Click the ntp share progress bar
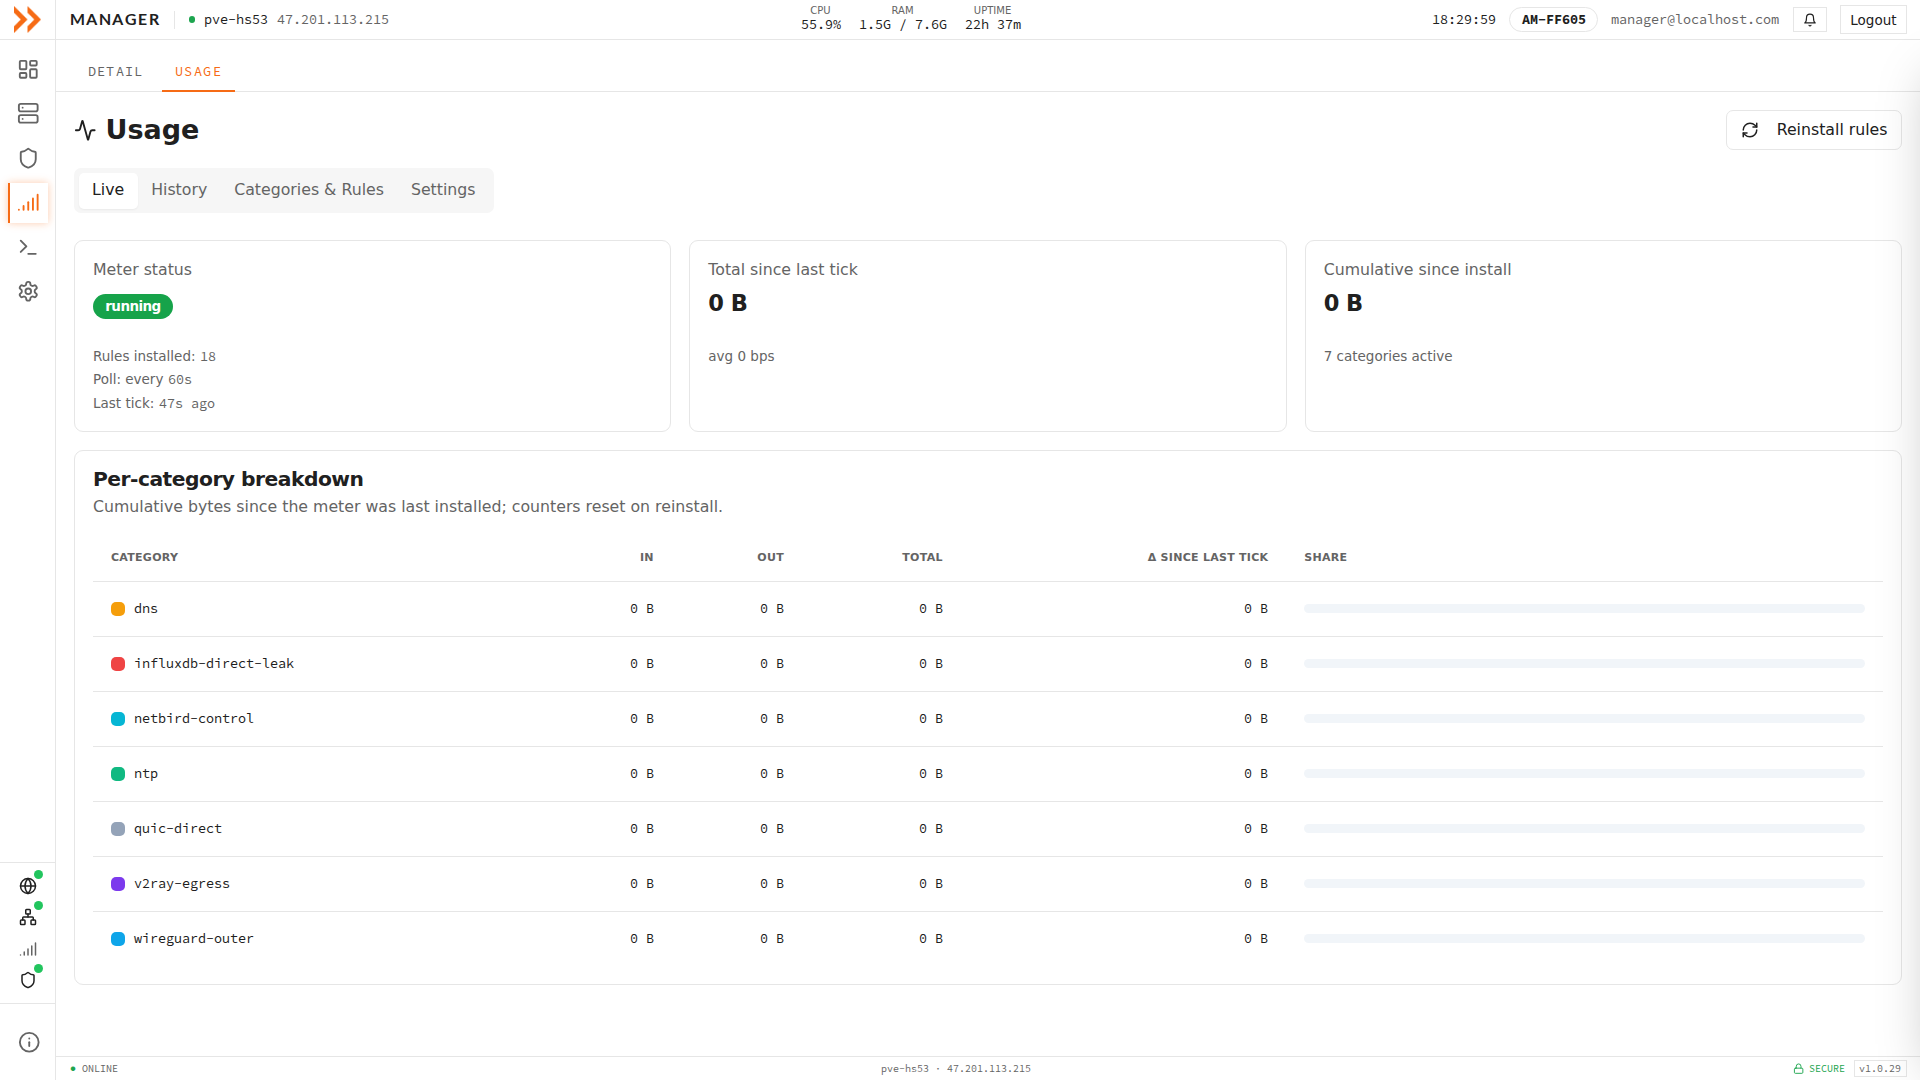1920x1080 pixels. [x=1584, y=774]
